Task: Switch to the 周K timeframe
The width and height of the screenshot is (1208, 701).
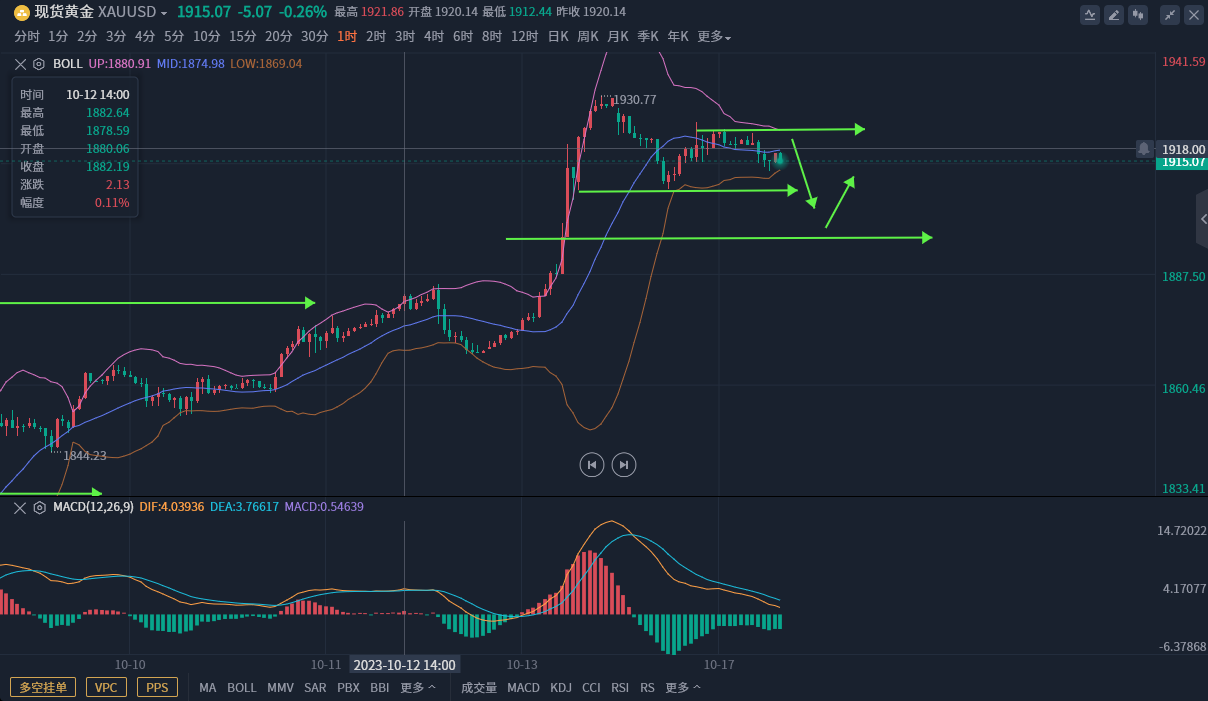Action: (588, 36)
